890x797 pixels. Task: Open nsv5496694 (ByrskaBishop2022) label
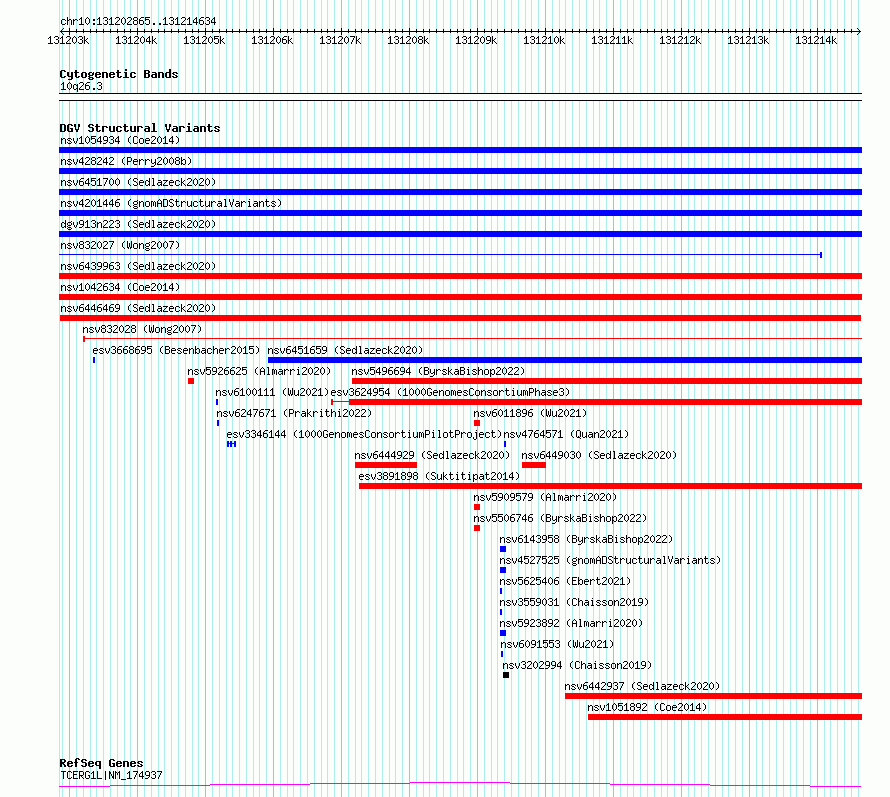point(438,371)
